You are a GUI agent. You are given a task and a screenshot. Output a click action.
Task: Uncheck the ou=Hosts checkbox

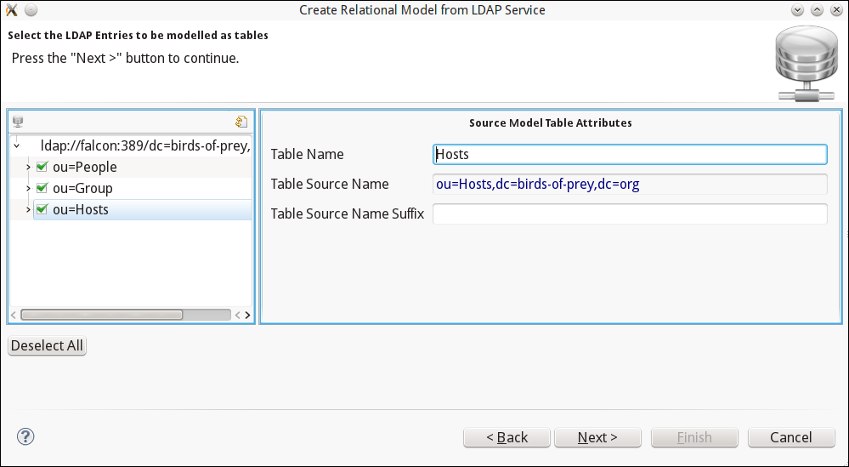point(42,209)
